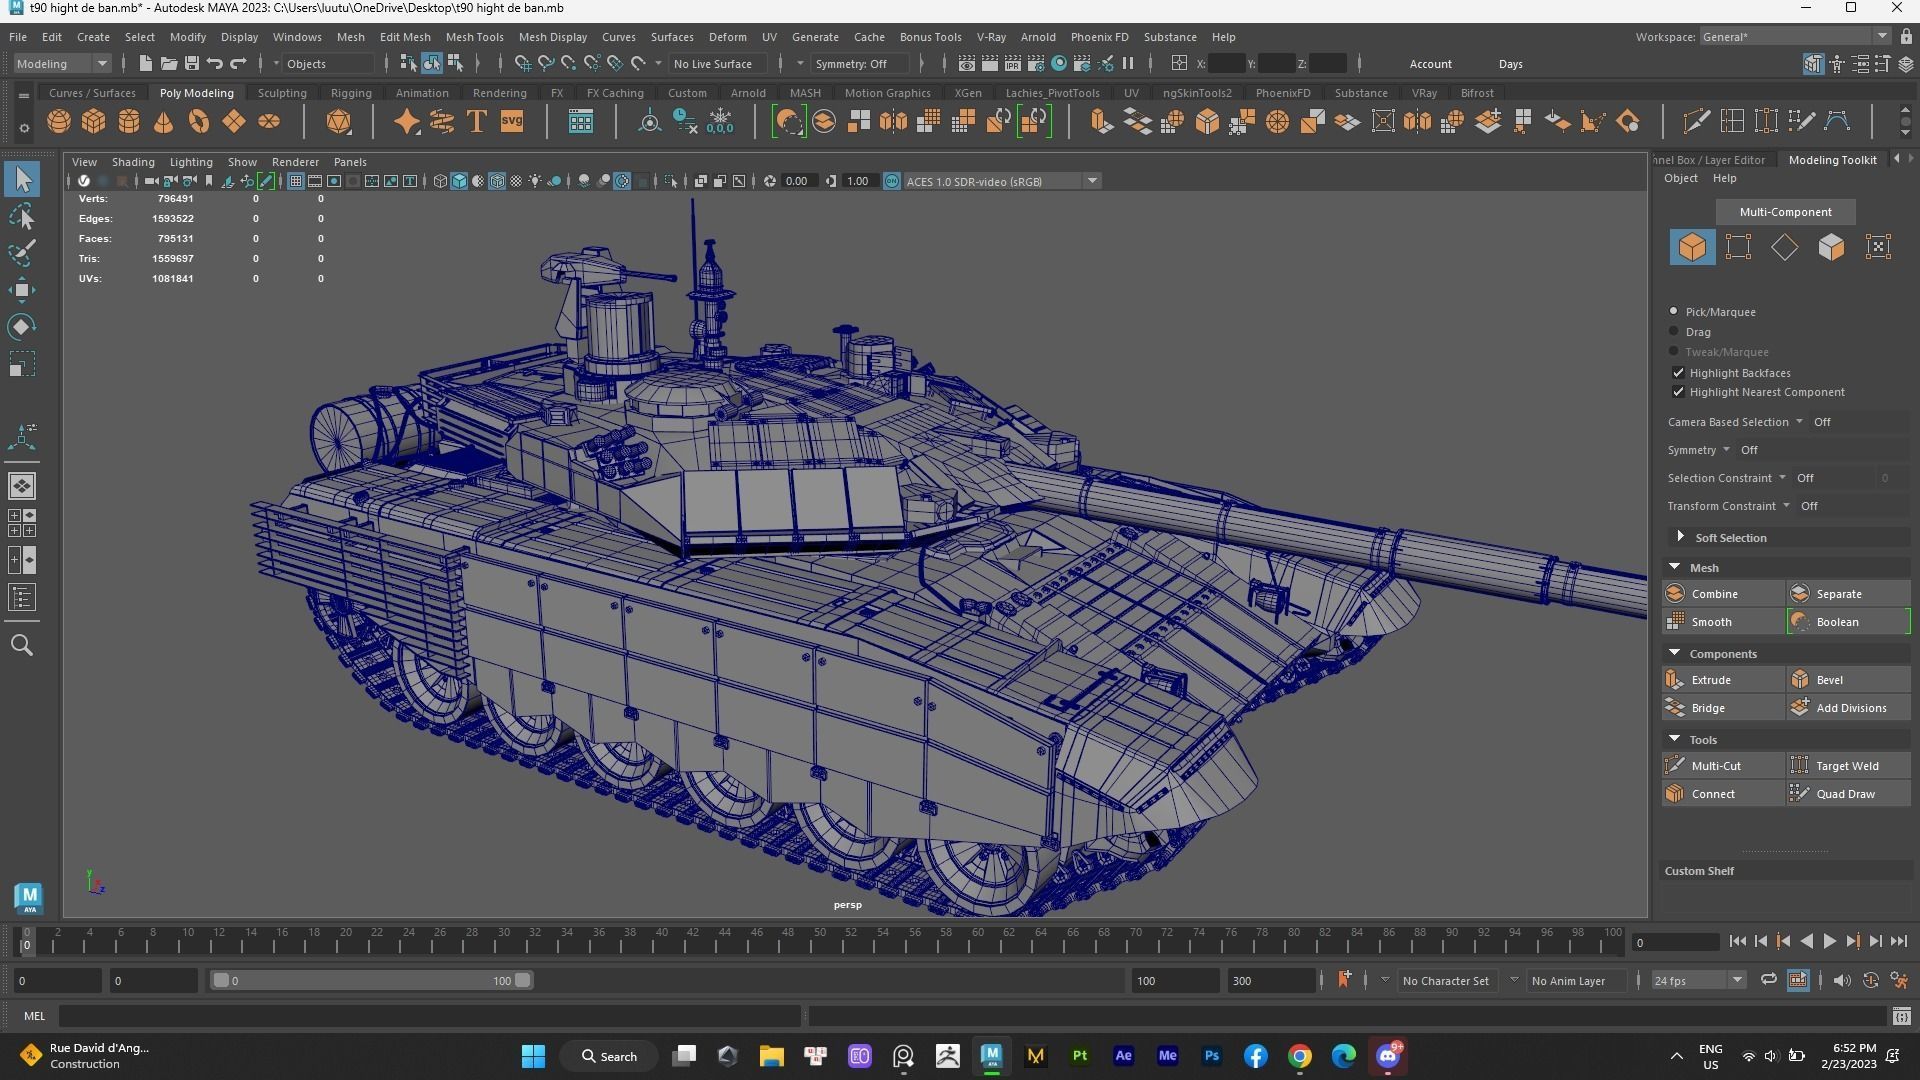
Task: Create a polygon cube from shelf
Action: click(94, 122)
